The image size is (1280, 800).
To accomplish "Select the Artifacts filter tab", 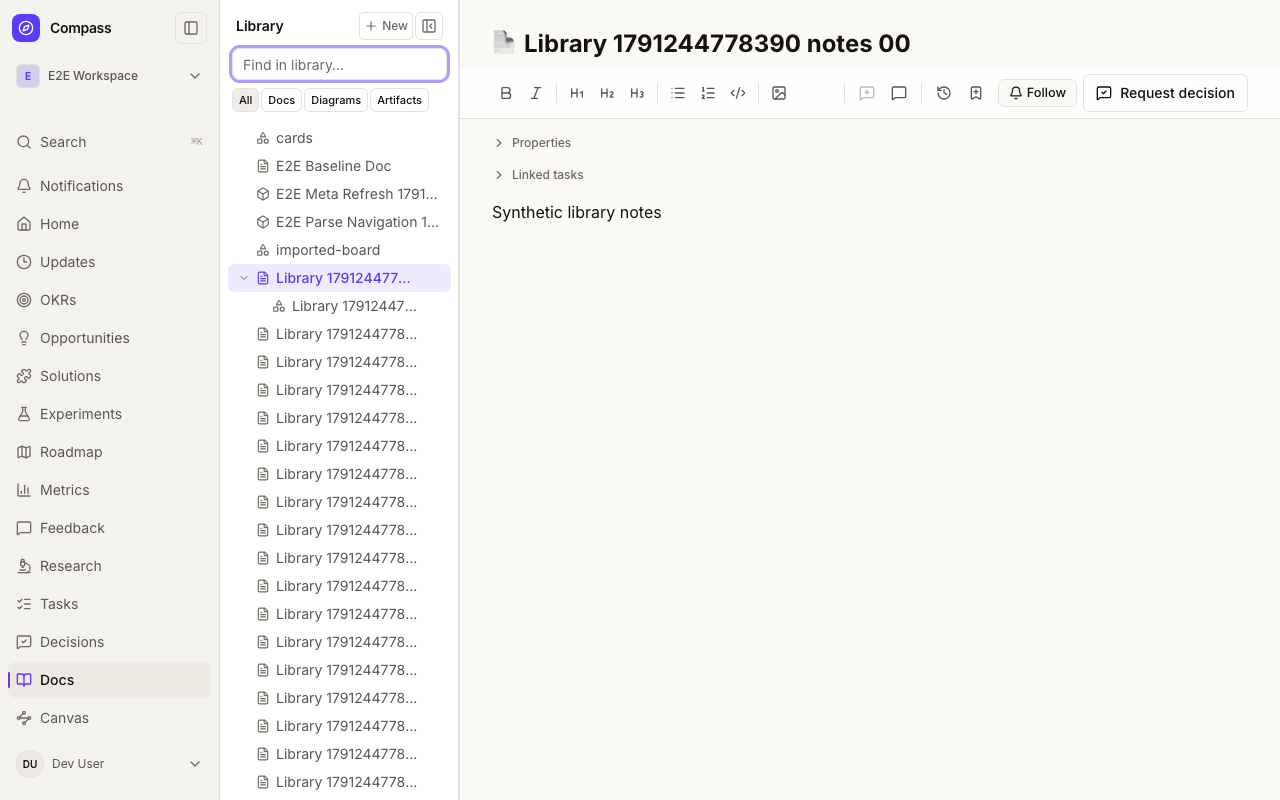I will 399,100.
